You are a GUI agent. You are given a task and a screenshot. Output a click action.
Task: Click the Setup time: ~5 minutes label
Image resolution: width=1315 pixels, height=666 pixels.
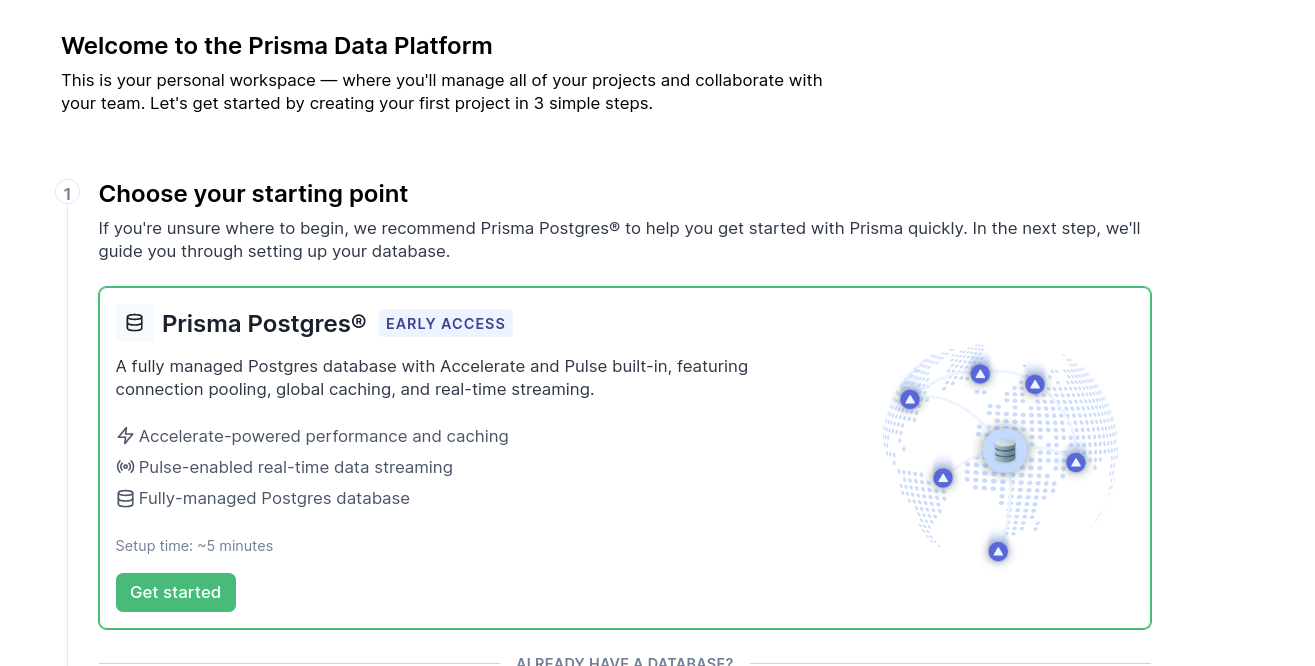click(194, 546)
